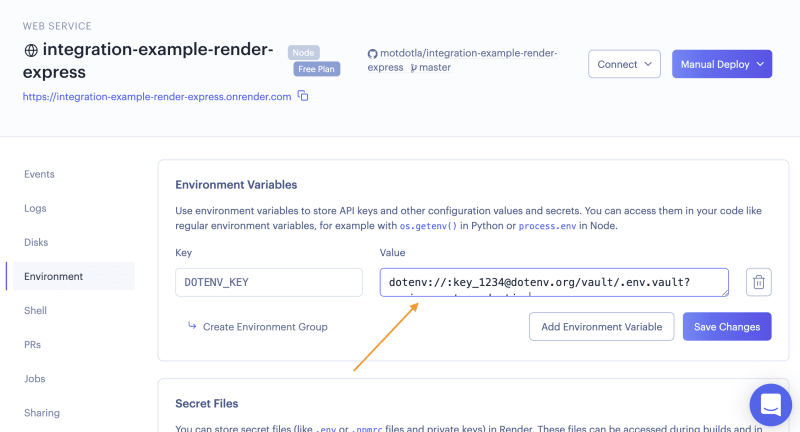Grab the value textarea resize handle
This screenshot has height=432, width=800.
coord(724,293)
